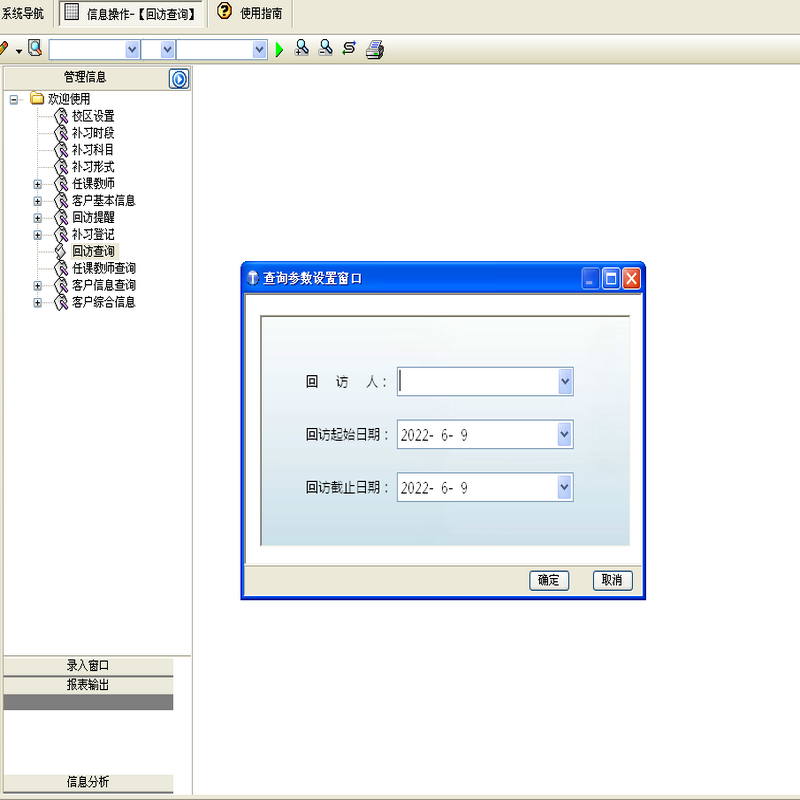Click the grid icon on 信息操作 tab
Image resolution: width=800 pixels, height=800 pixels.
(72, 12)
